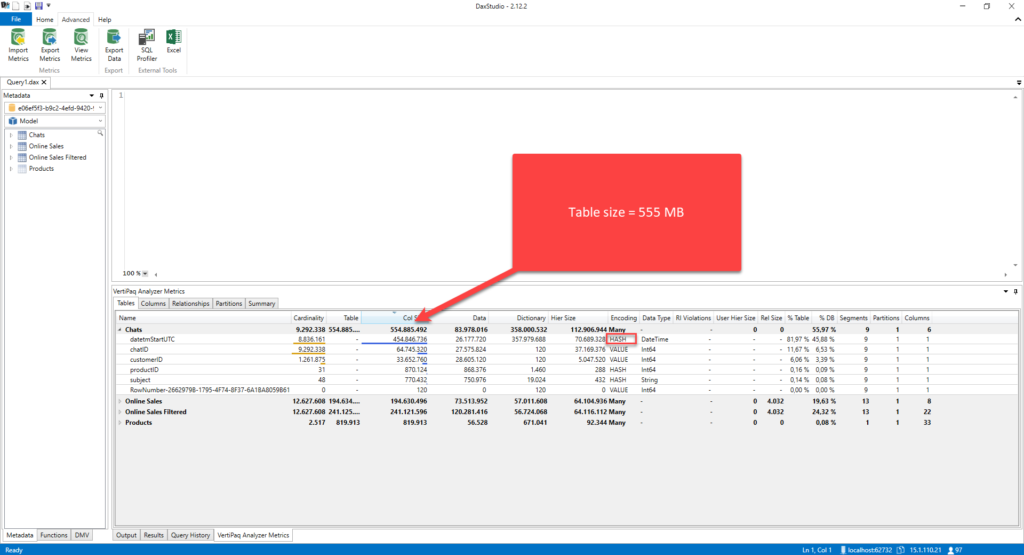This screenshot has width=1024, height=555.
Task: Select the Tables metrics tab
Action: tap(125, 303)
